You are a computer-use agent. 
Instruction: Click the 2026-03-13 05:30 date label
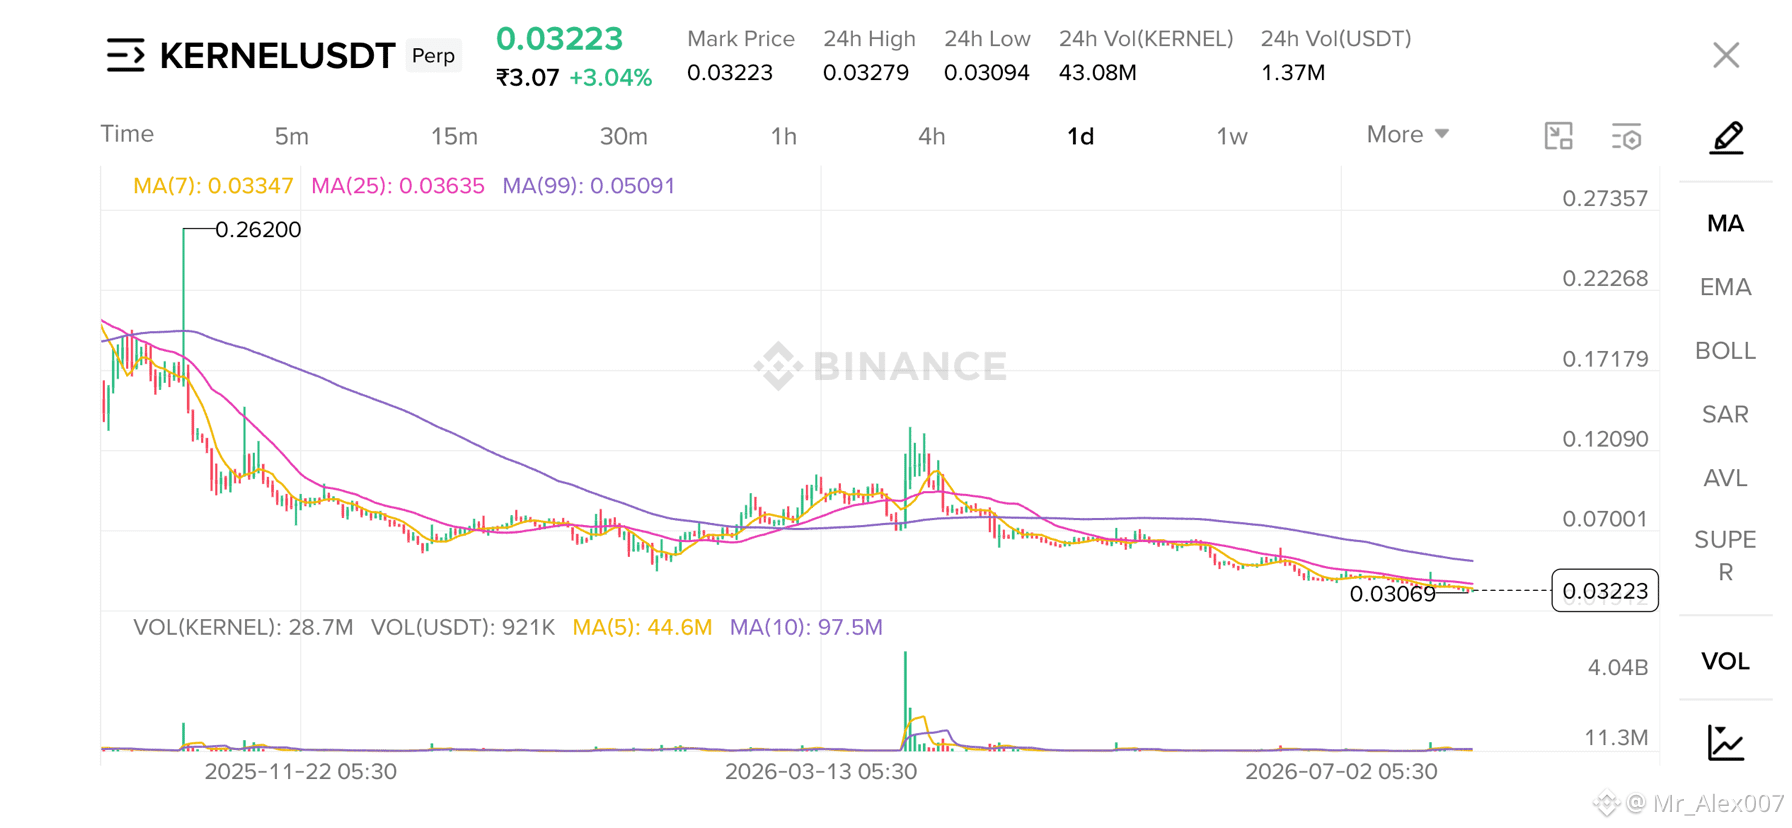(x=821, y=772)
